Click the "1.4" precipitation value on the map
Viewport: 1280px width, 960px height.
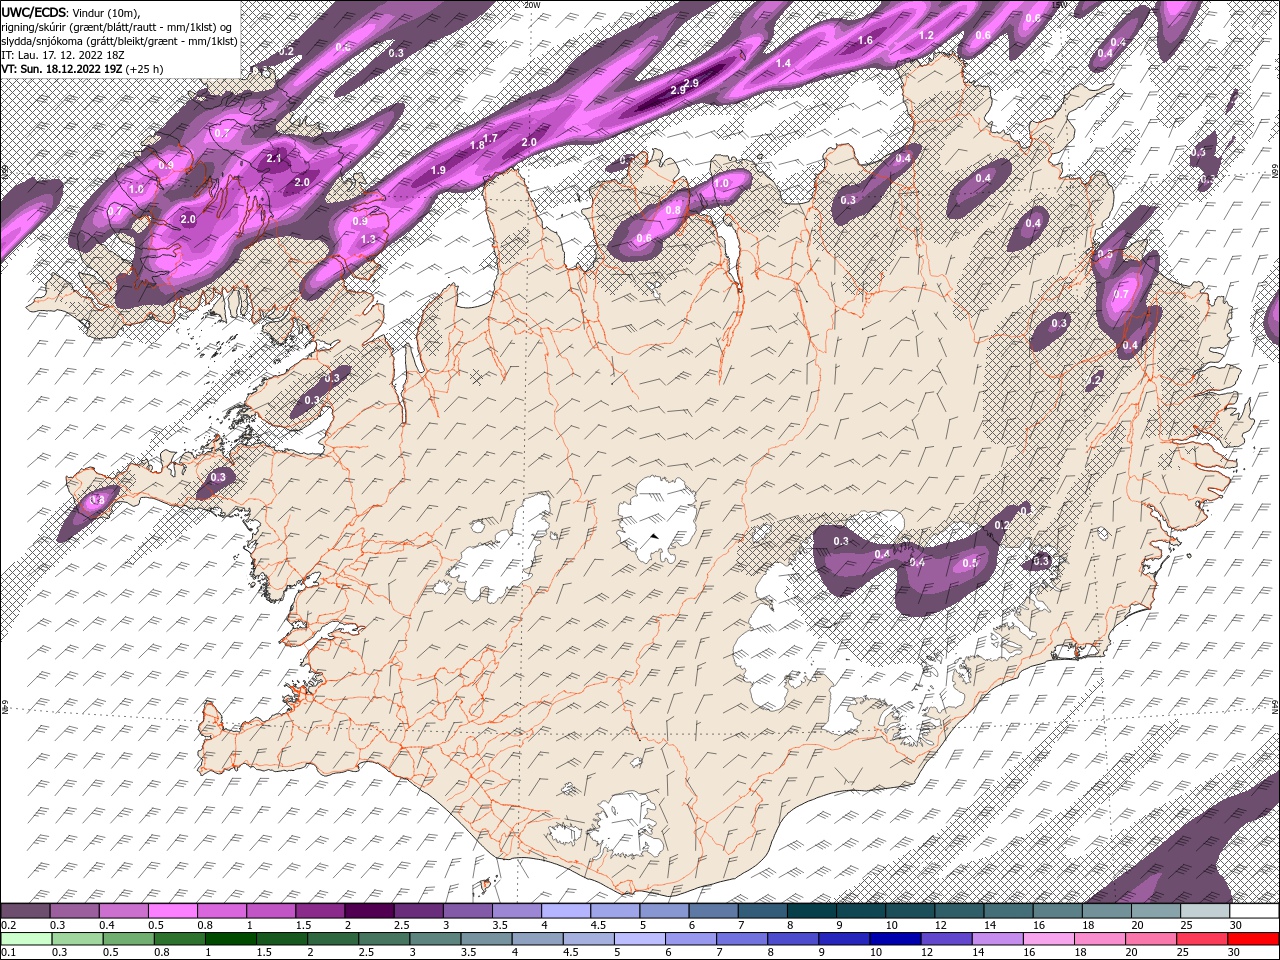[783, 63]
